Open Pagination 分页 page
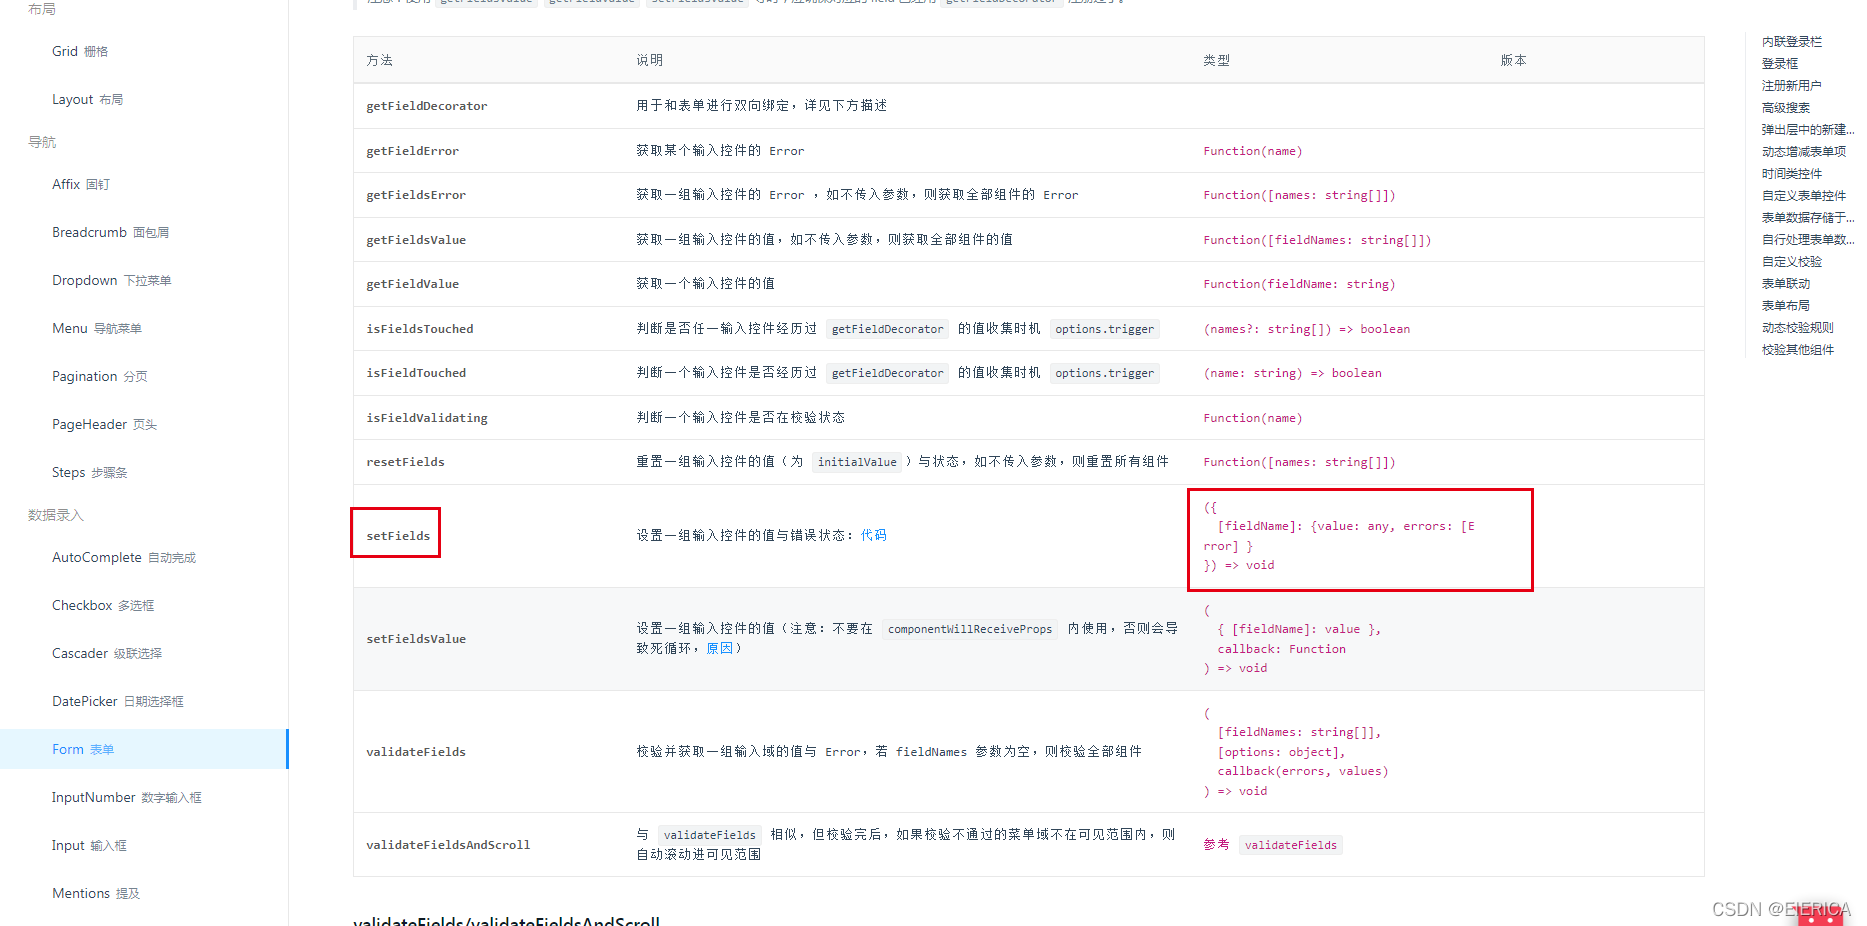The height and width of the screenshot is (926, 1867). [x=100, y=376]
